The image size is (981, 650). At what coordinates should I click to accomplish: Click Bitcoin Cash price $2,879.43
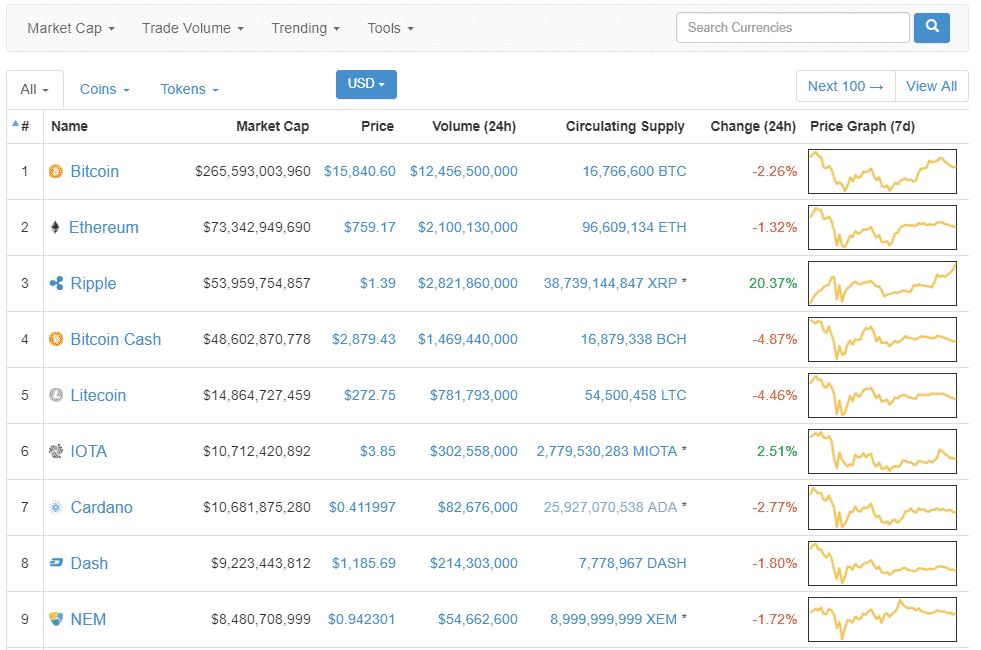[363, 339]
